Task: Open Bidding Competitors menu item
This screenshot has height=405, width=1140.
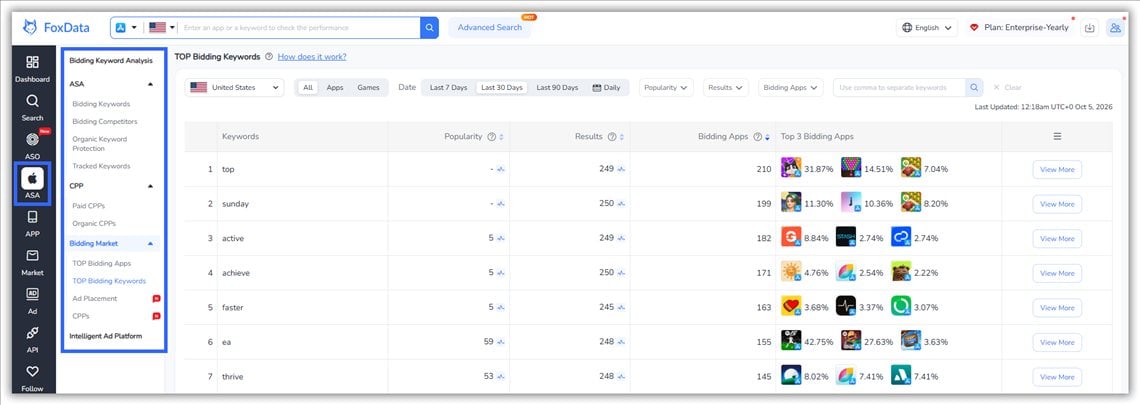Action: pos(105,121)
